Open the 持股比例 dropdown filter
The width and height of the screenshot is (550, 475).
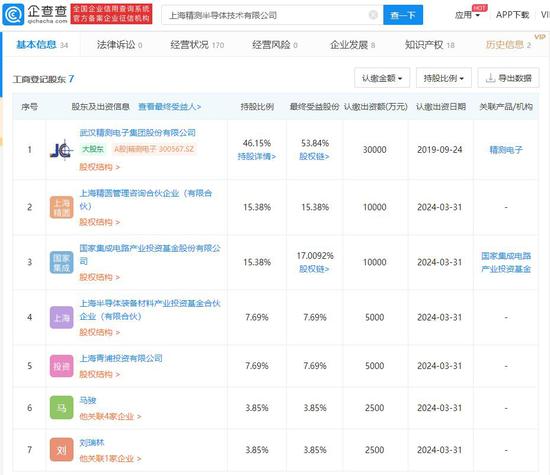click(444, 78)
